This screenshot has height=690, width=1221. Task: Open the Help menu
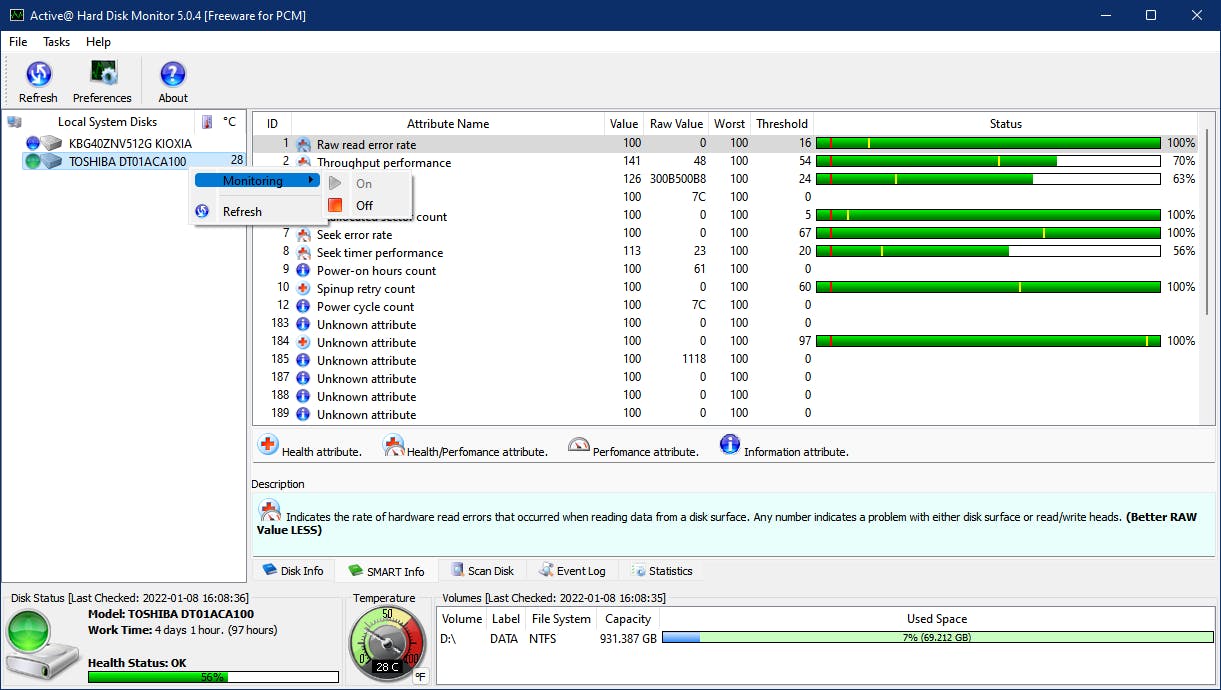point(98,42)
